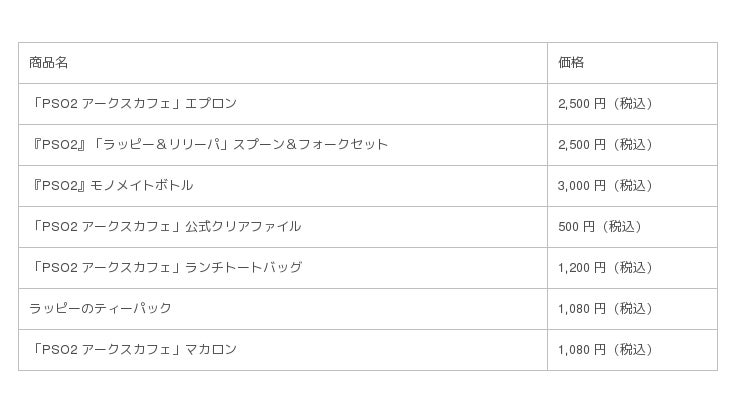Image resolution: width=740 pixels, height=411 pixels.
Task: Click 「PSO2 アークスカフェ」 in the エプロン row
Action: point(104,104)
